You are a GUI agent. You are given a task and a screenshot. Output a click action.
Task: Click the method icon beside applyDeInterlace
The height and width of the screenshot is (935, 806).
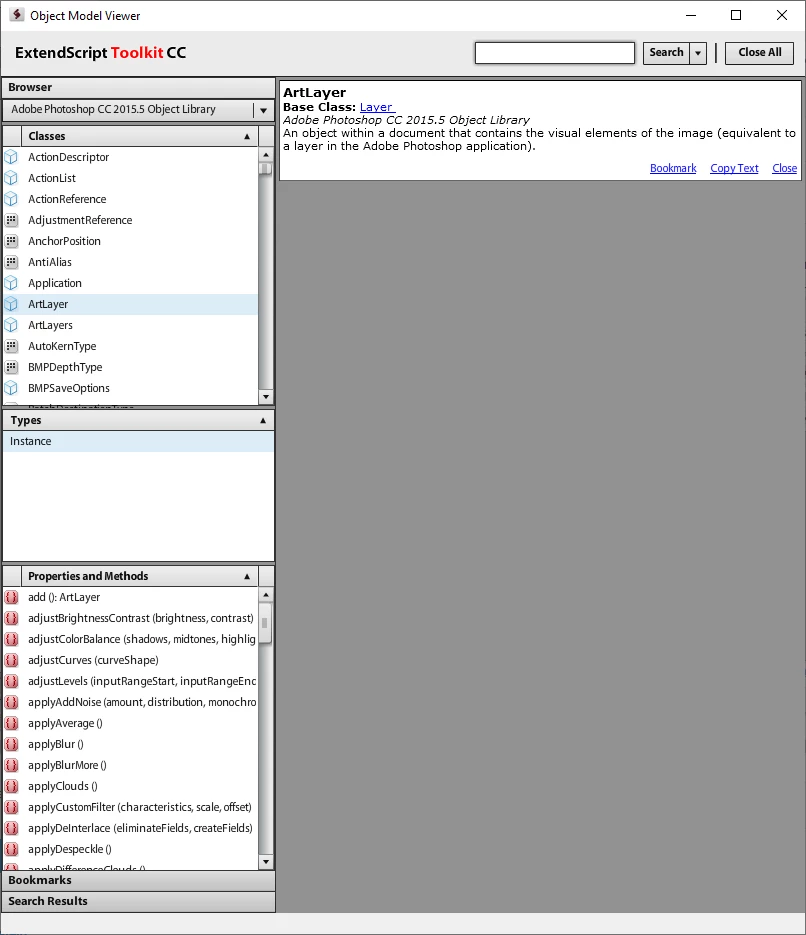[11, 828]
